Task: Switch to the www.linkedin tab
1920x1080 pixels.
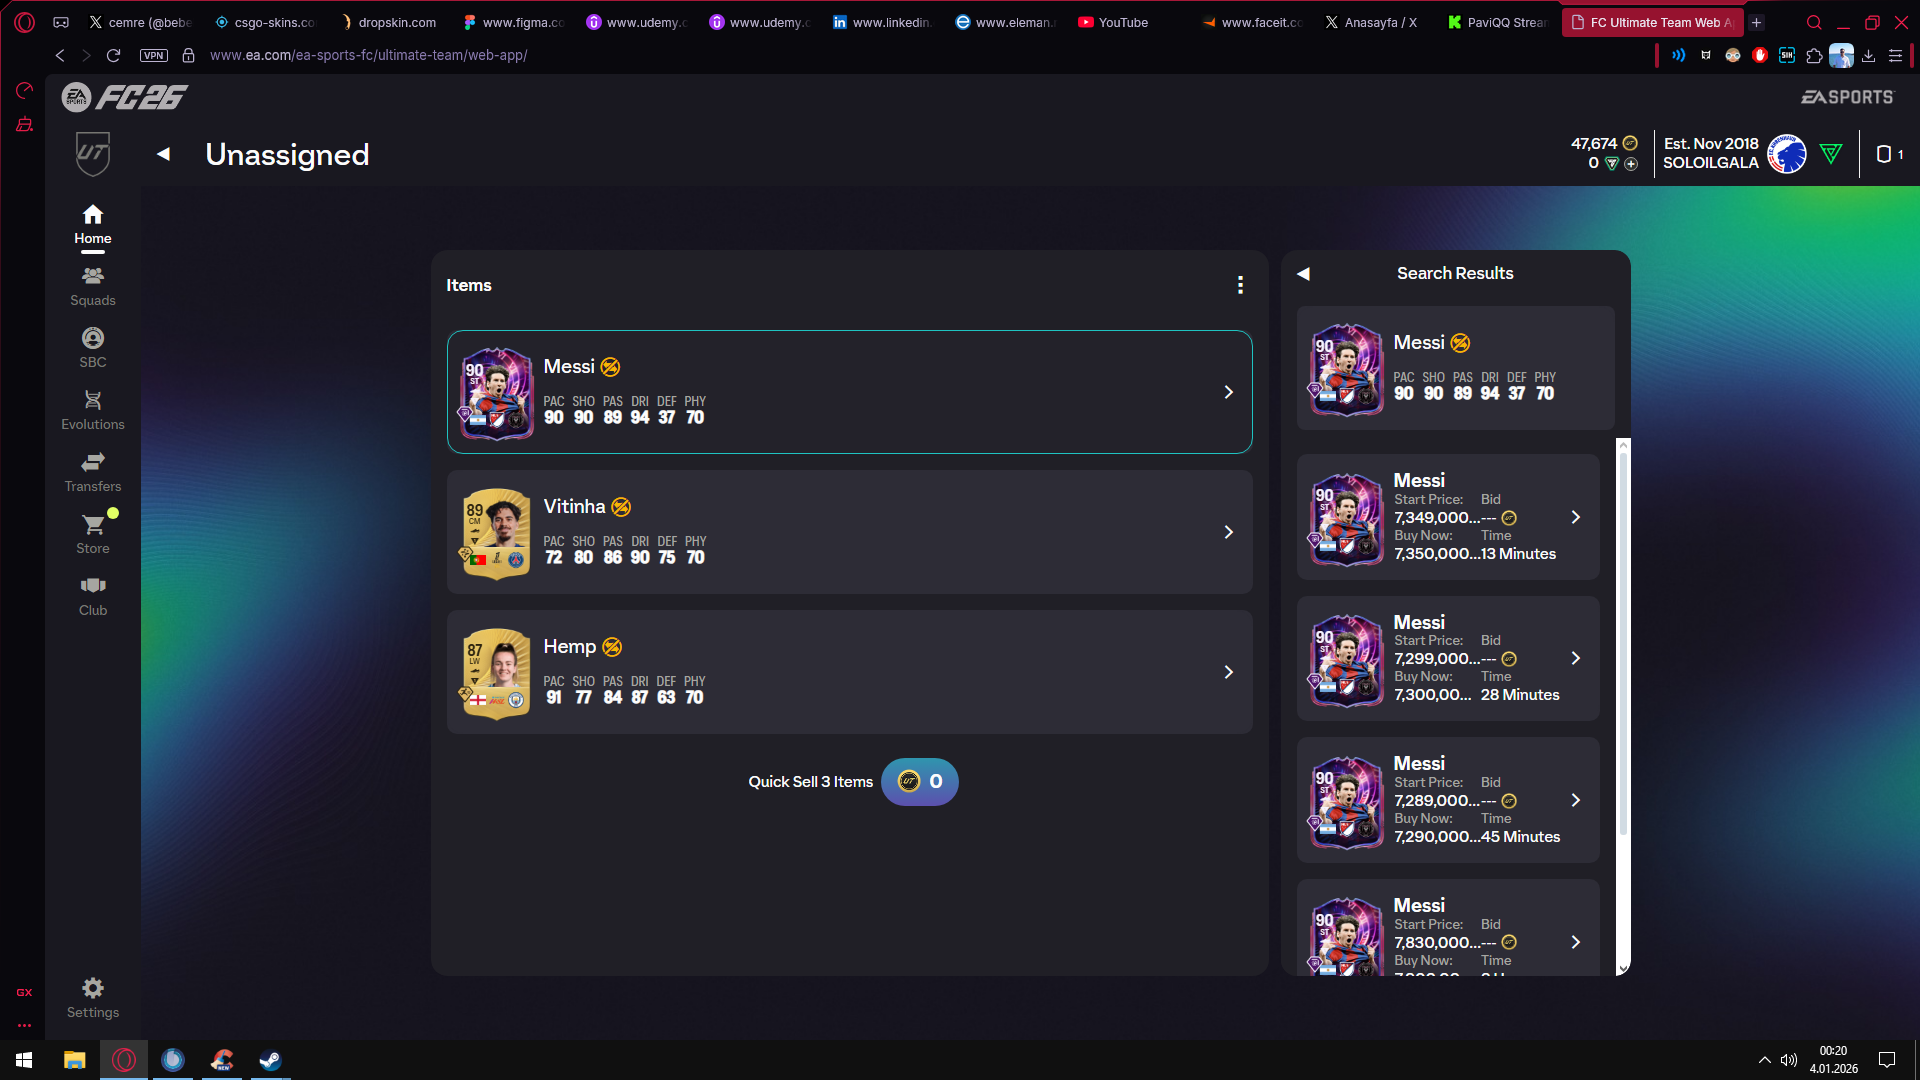Action: point(883,22)
